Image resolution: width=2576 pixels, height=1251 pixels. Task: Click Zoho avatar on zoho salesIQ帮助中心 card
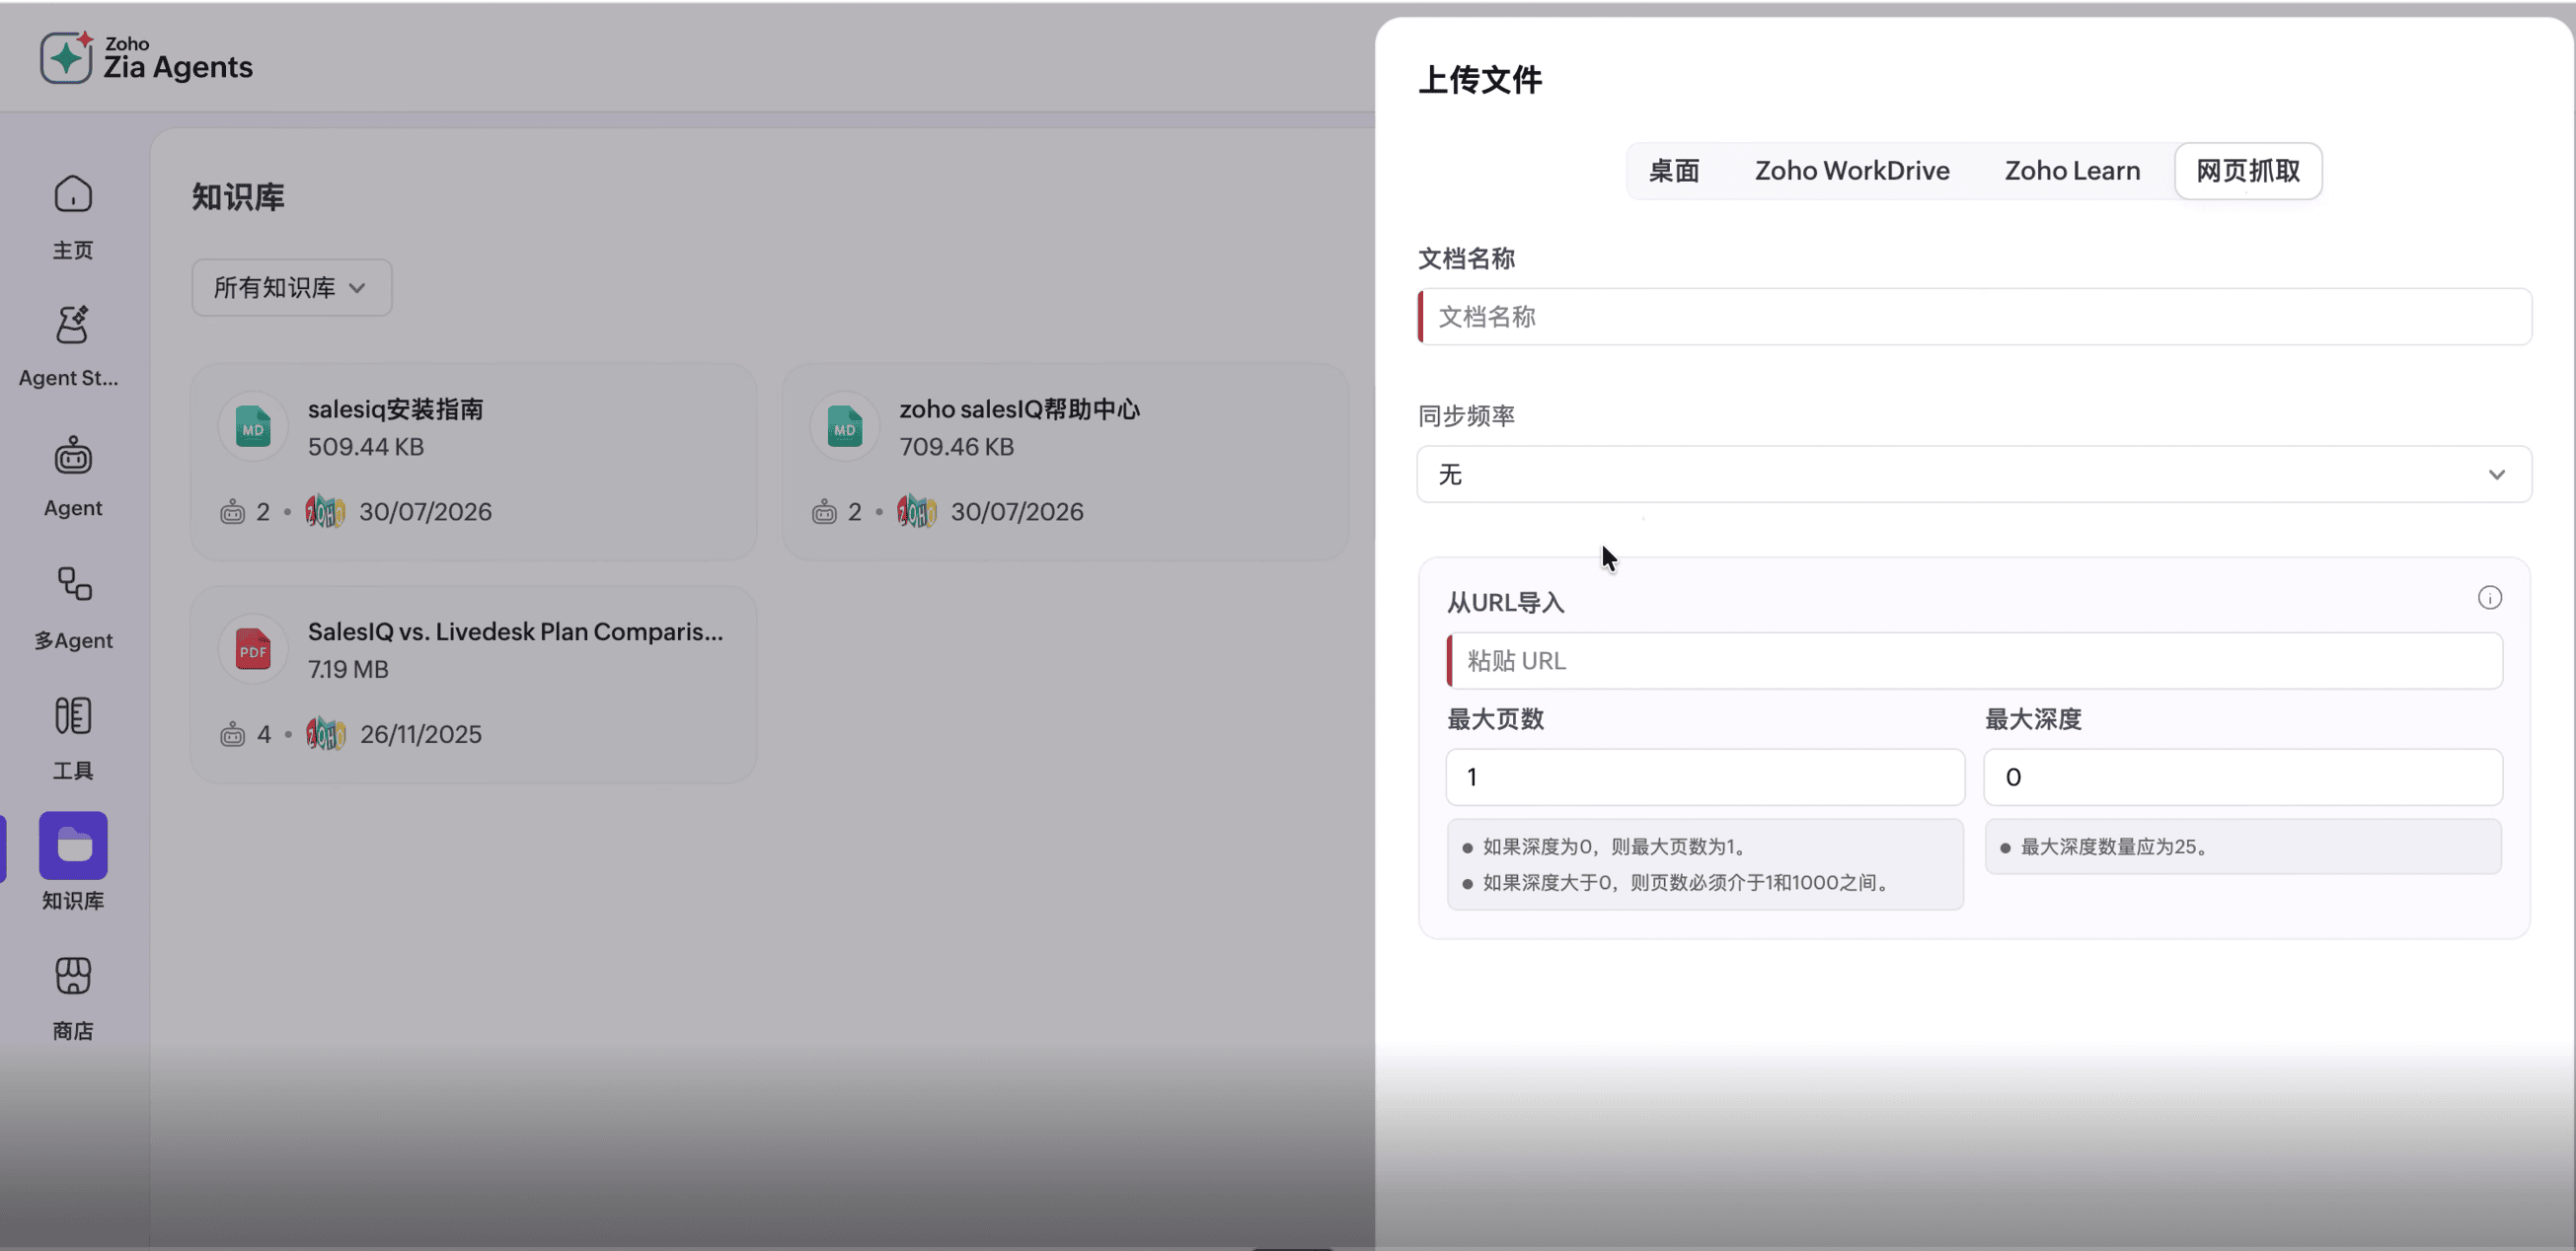(x=917, y=511)
